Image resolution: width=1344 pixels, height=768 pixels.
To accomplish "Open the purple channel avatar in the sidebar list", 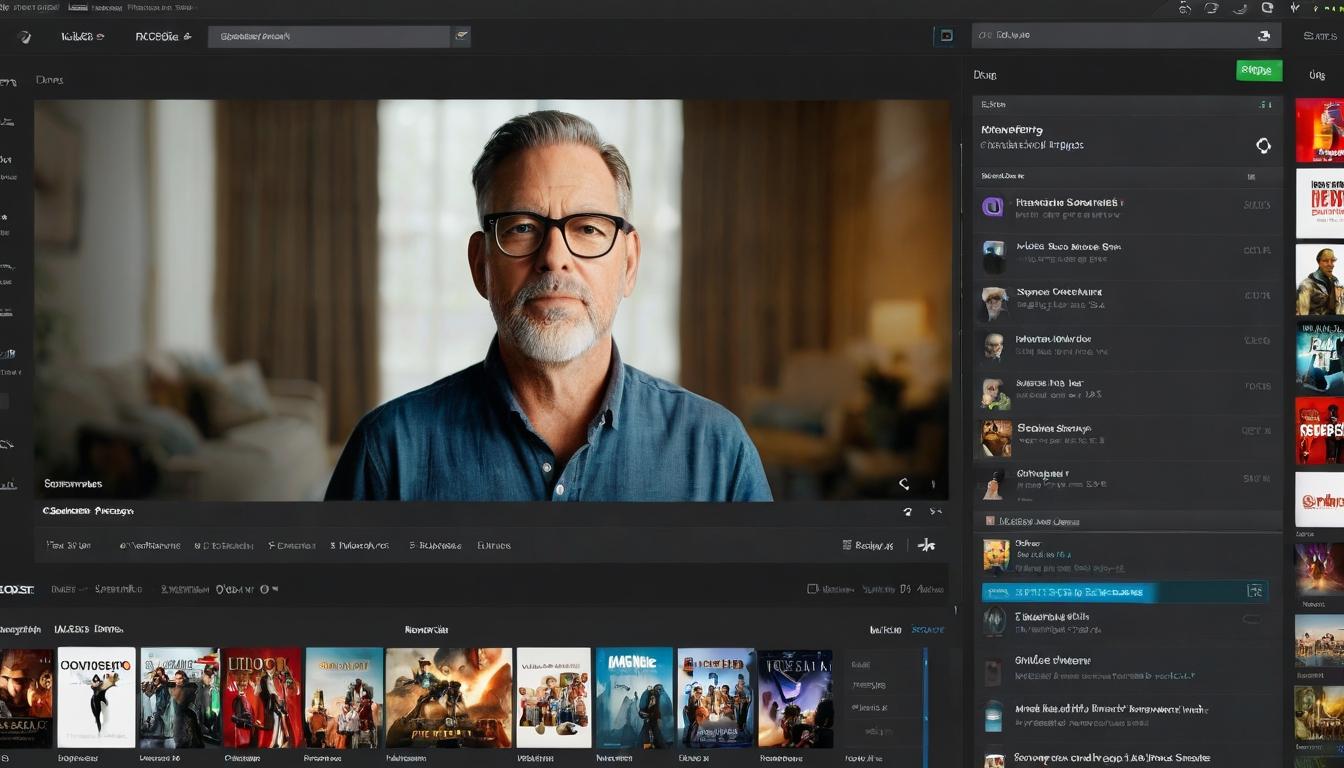I will click(994, 206).
